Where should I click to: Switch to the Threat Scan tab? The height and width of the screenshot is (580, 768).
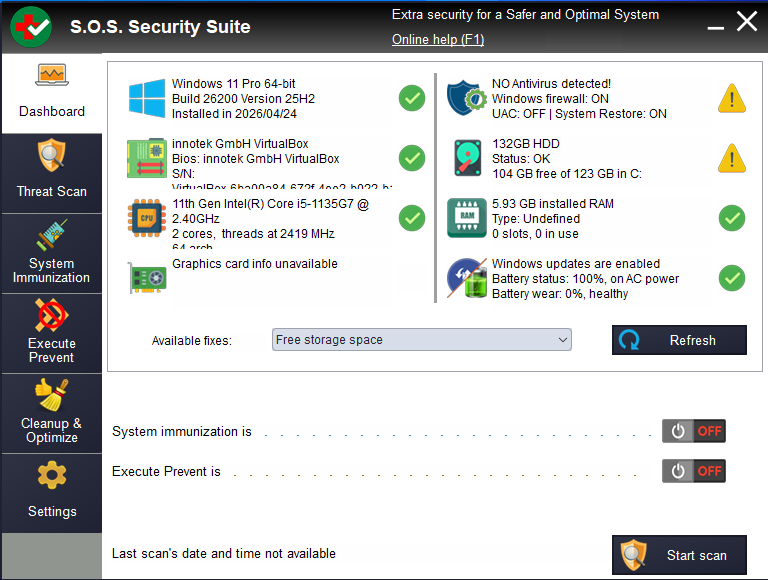tap(51, 173)
